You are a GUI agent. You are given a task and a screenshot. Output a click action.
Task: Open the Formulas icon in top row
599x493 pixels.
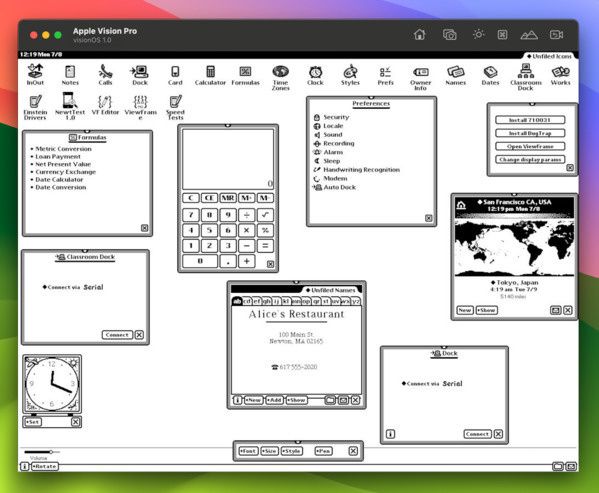(x=245, y=74)
